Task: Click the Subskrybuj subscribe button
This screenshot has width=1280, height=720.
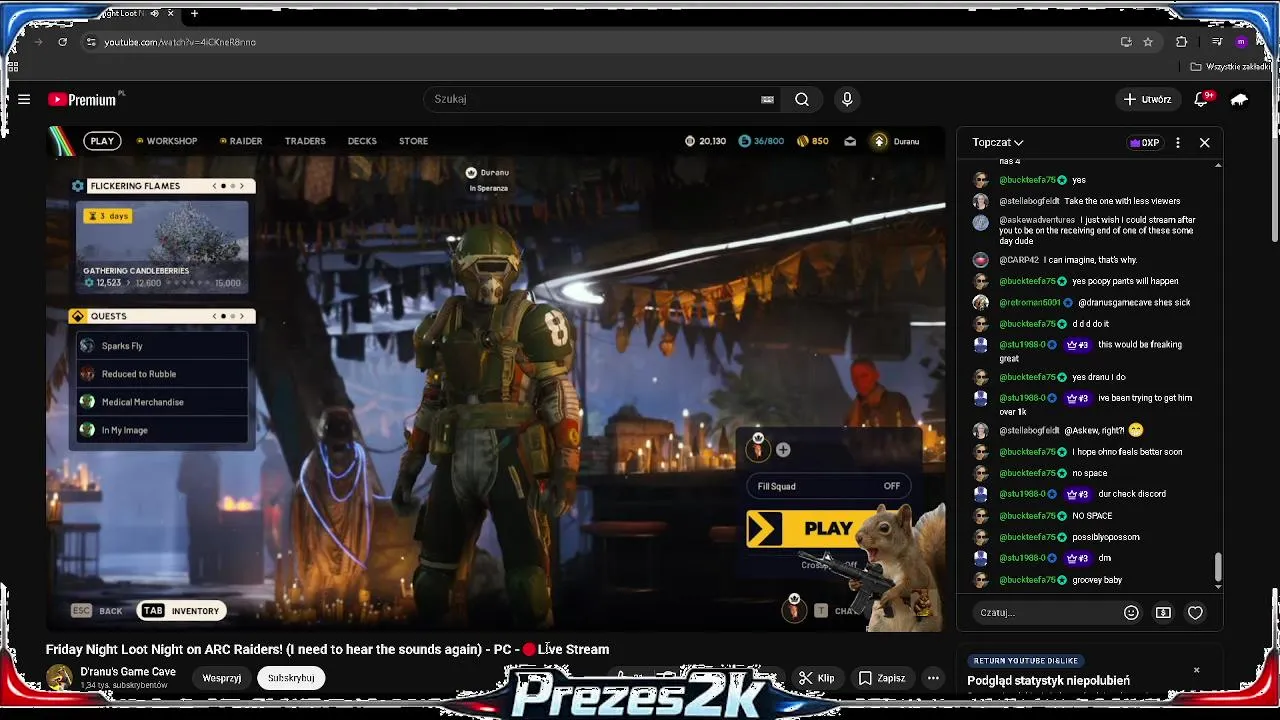Action: click(291, 678)
